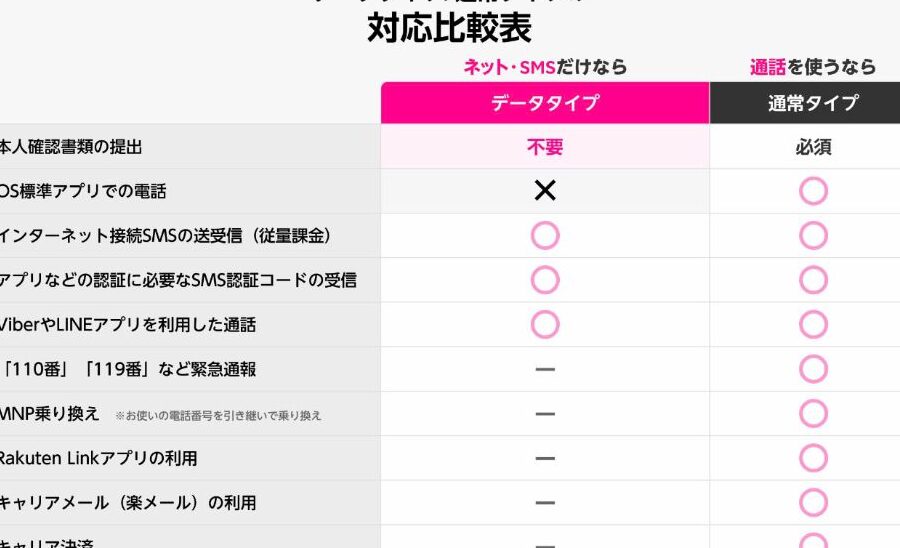
Task: Click the 必須 cell under 通常タイプ
Action: 813,147
